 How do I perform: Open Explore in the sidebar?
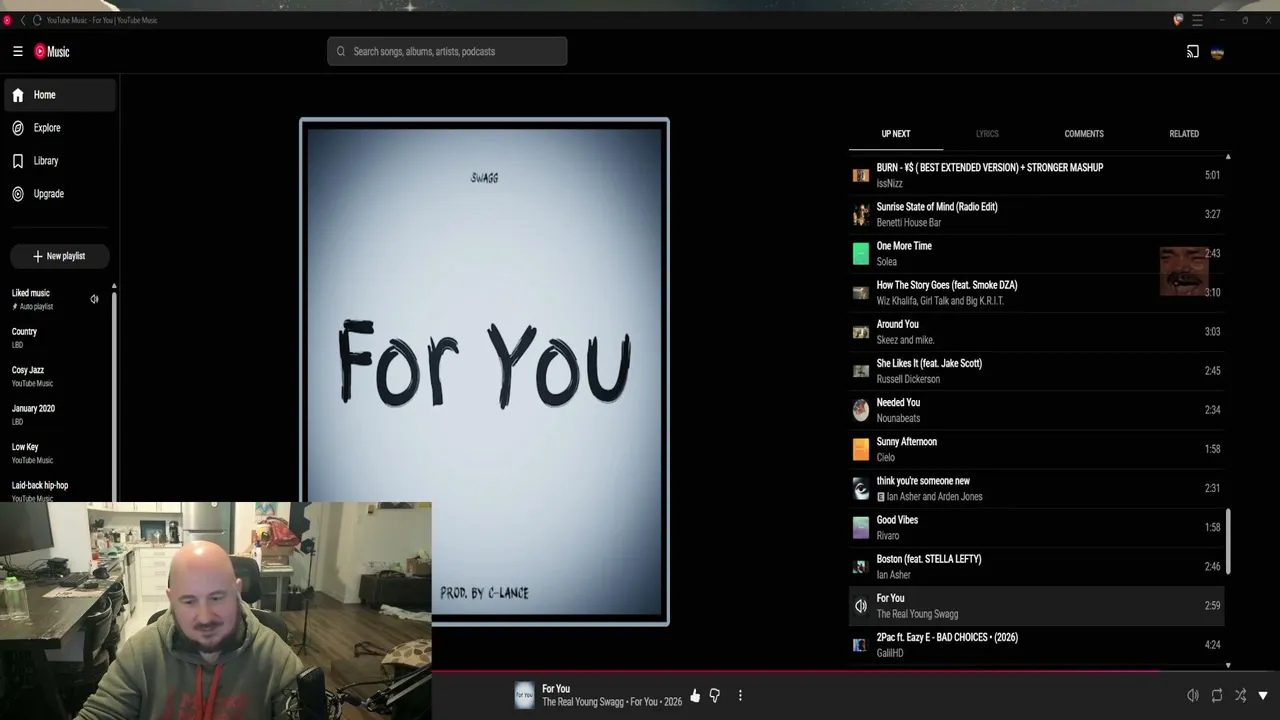(60, 128)
